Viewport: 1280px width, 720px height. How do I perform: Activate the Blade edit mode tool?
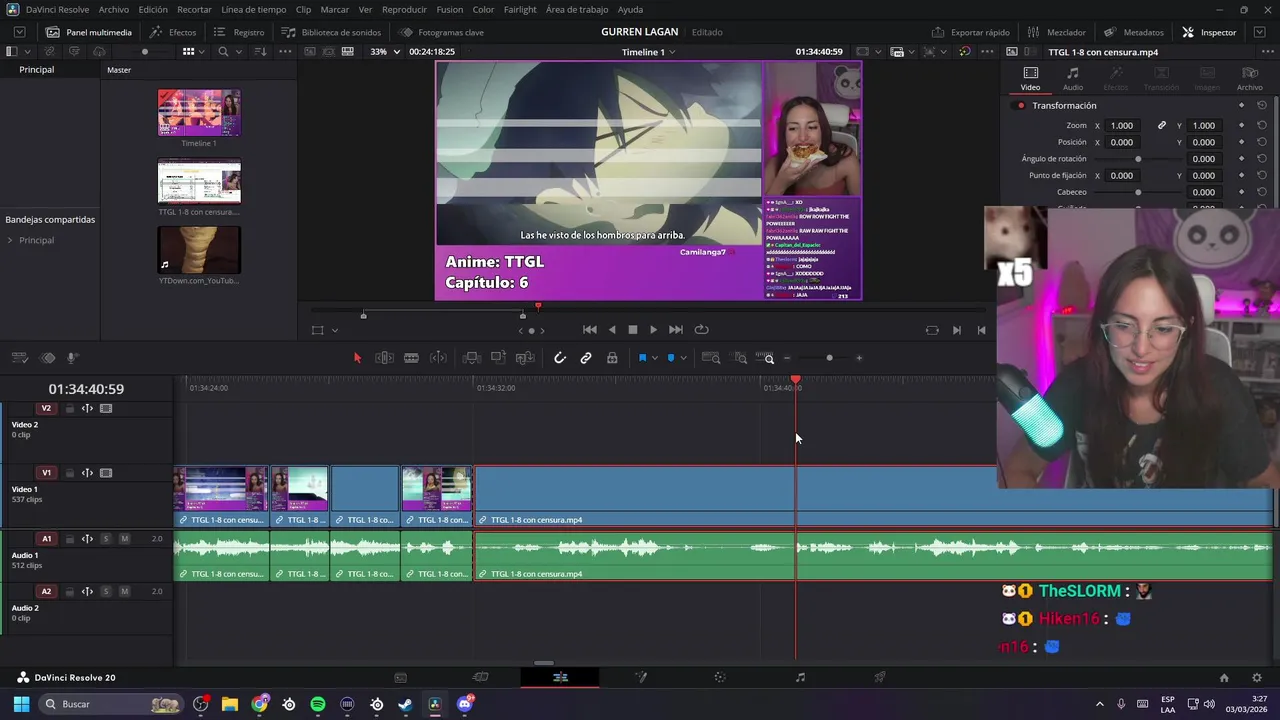[x=411, y=358]
